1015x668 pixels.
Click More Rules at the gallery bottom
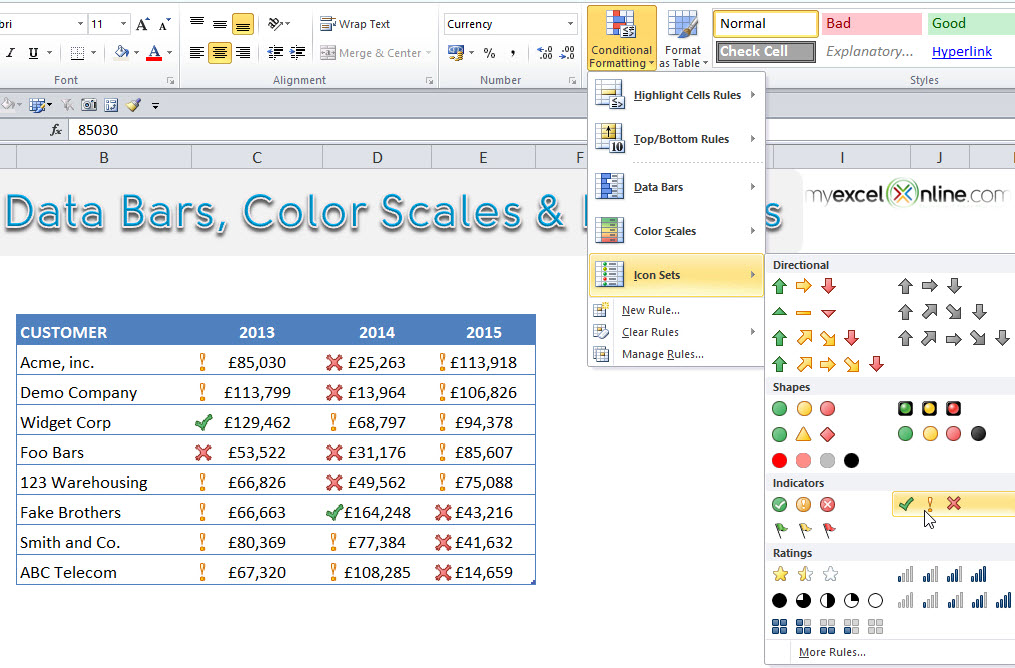pyautogui.click(x=832, y=651)
